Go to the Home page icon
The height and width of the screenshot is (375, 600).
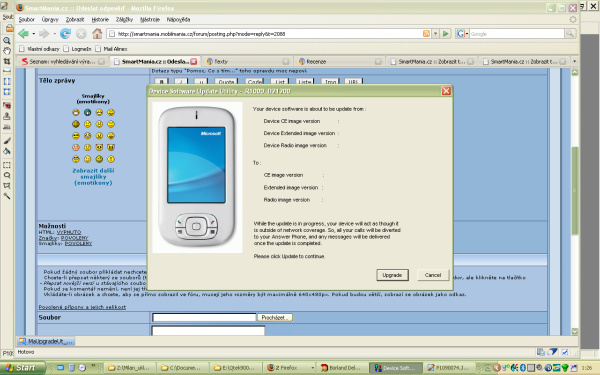(x=97, y=33)
